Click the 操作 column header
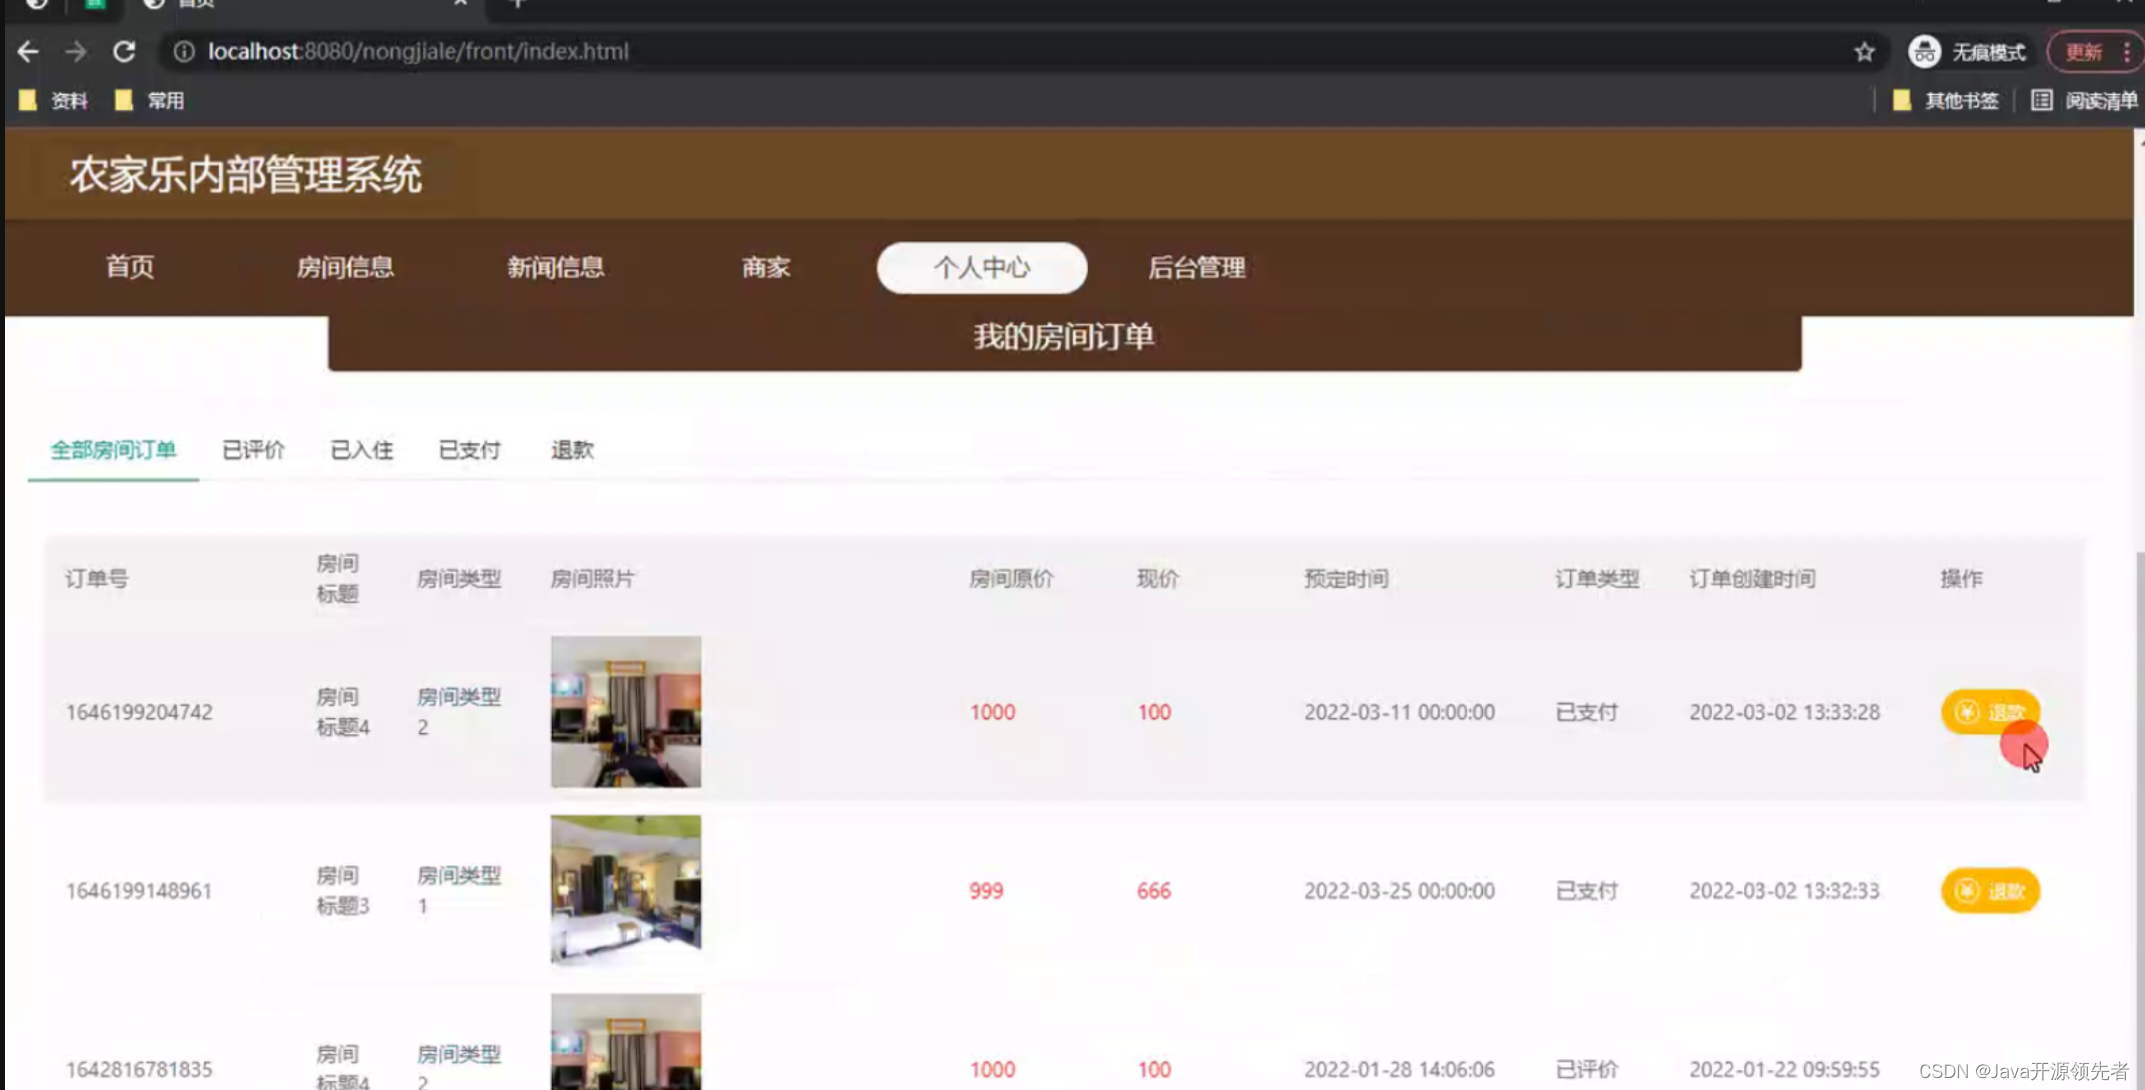 (1961, 578)
